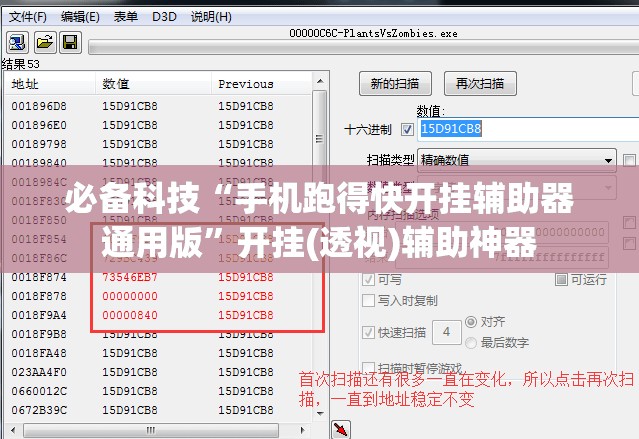The image size is (639, 439).
Task: Toggle the 可写 writable checkbox
Action: pyautogui.click(x=368, y=280)
